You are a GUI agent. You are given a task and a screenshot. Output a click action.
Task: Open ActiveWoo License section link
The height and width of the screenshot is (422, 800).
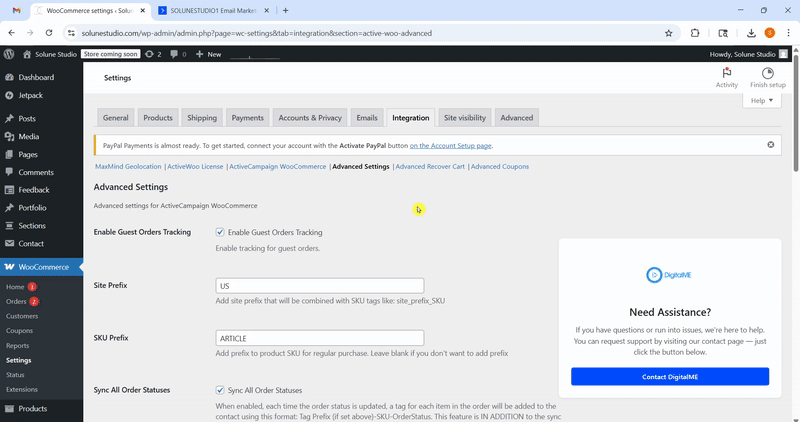tap(195, 166)
